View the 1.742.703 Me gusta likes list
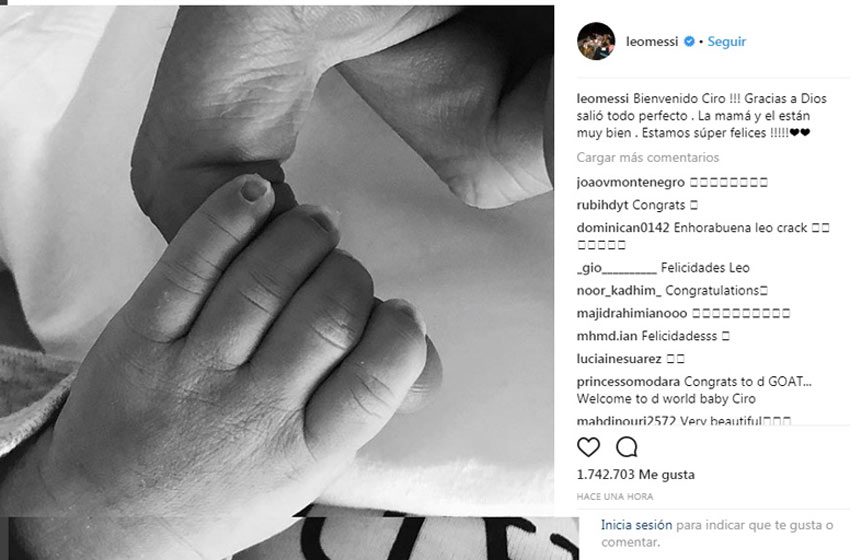 tap(635, 474)
